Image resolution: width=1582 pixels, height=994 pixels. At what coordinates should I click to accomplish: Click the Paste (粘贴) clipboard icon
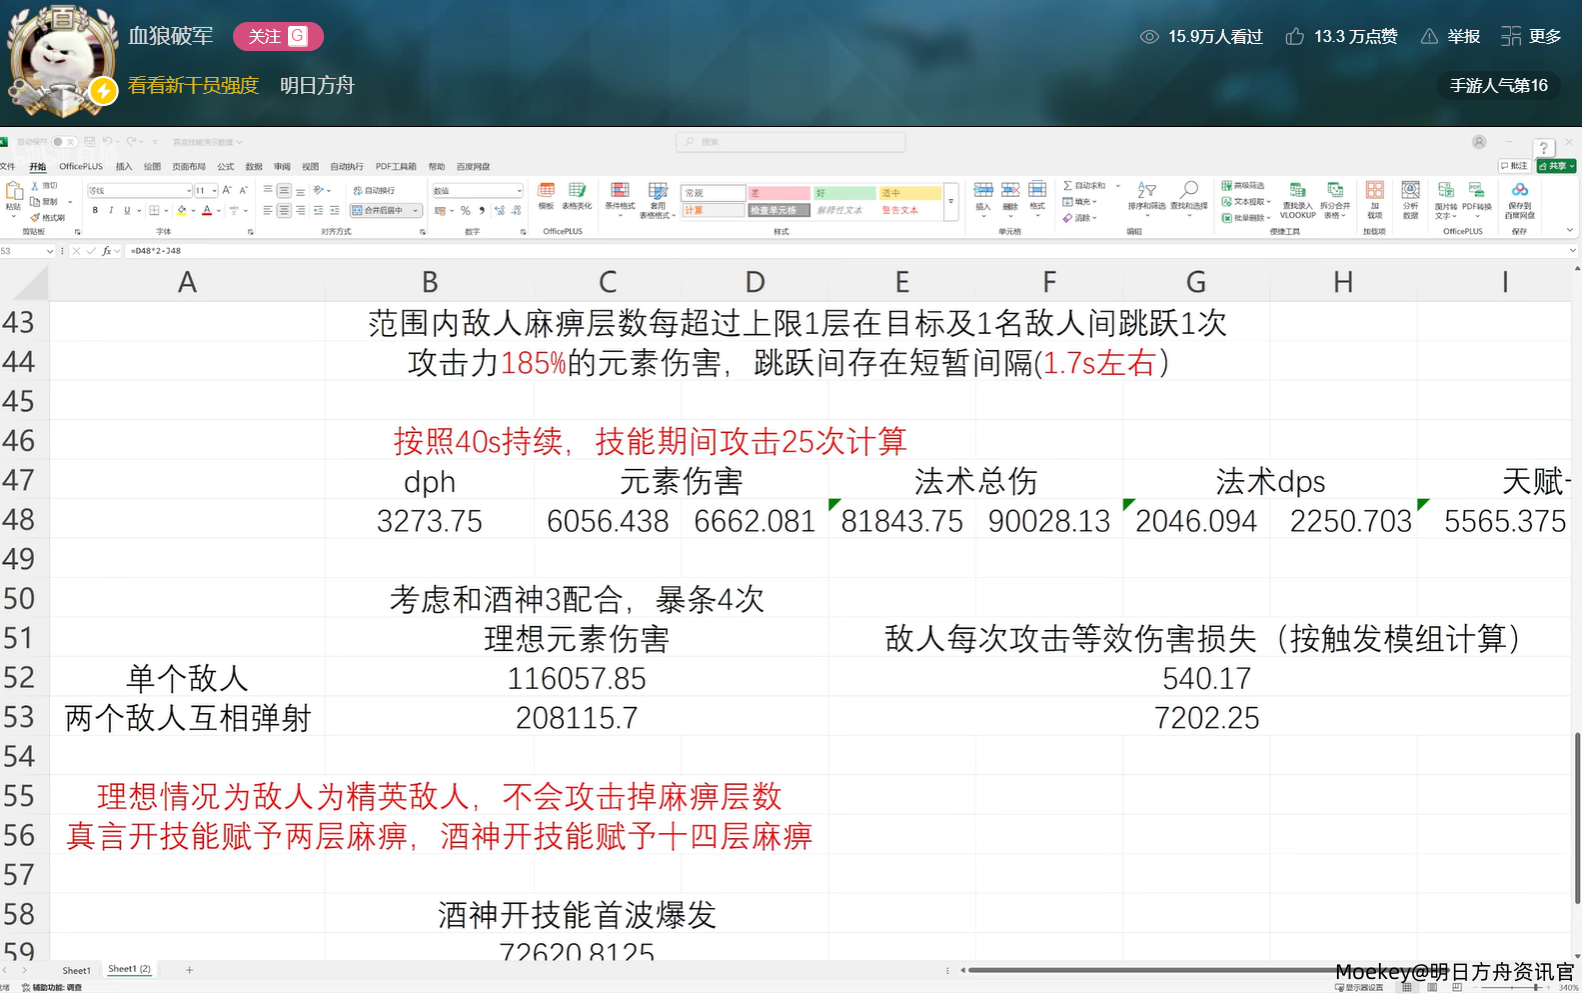(13, 193)
